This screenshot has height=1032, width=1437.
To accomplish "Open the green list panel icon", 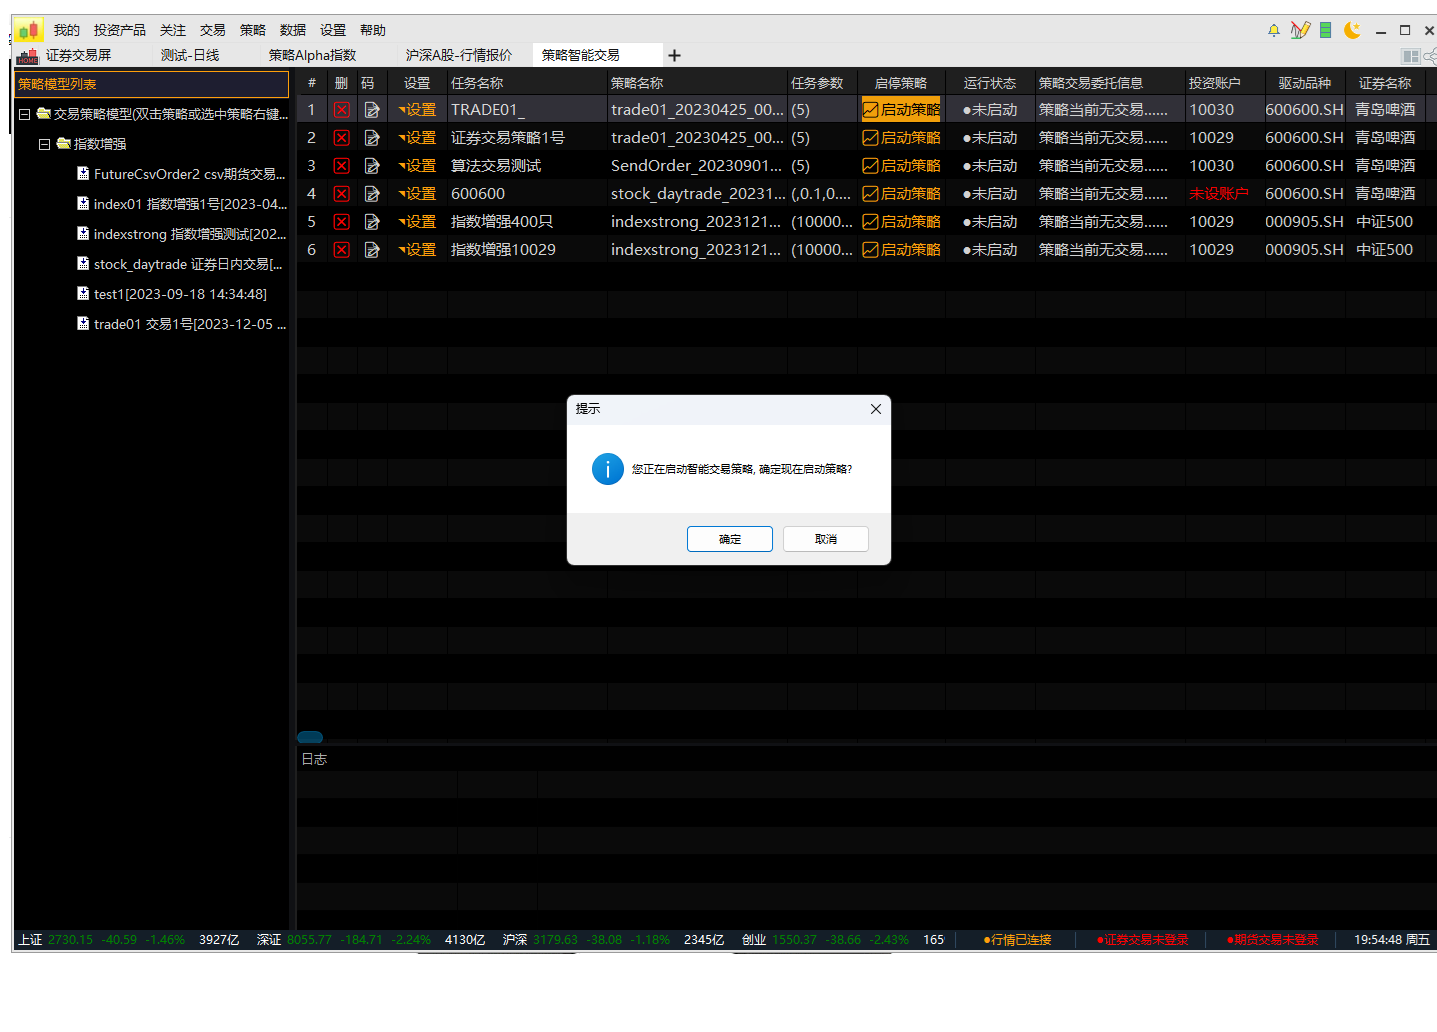I will [1326, 30].
